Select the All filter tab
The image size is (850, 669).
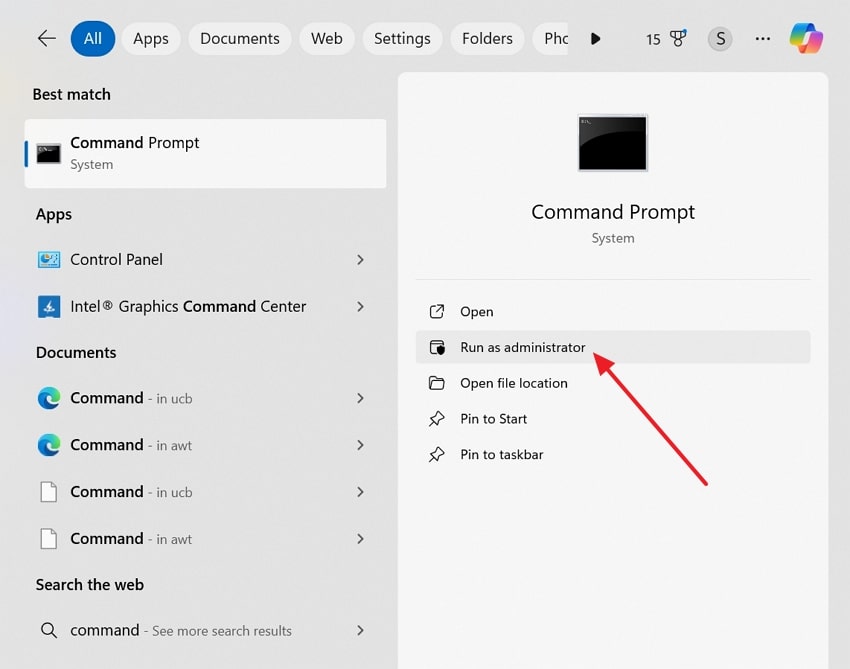(93, 38)
